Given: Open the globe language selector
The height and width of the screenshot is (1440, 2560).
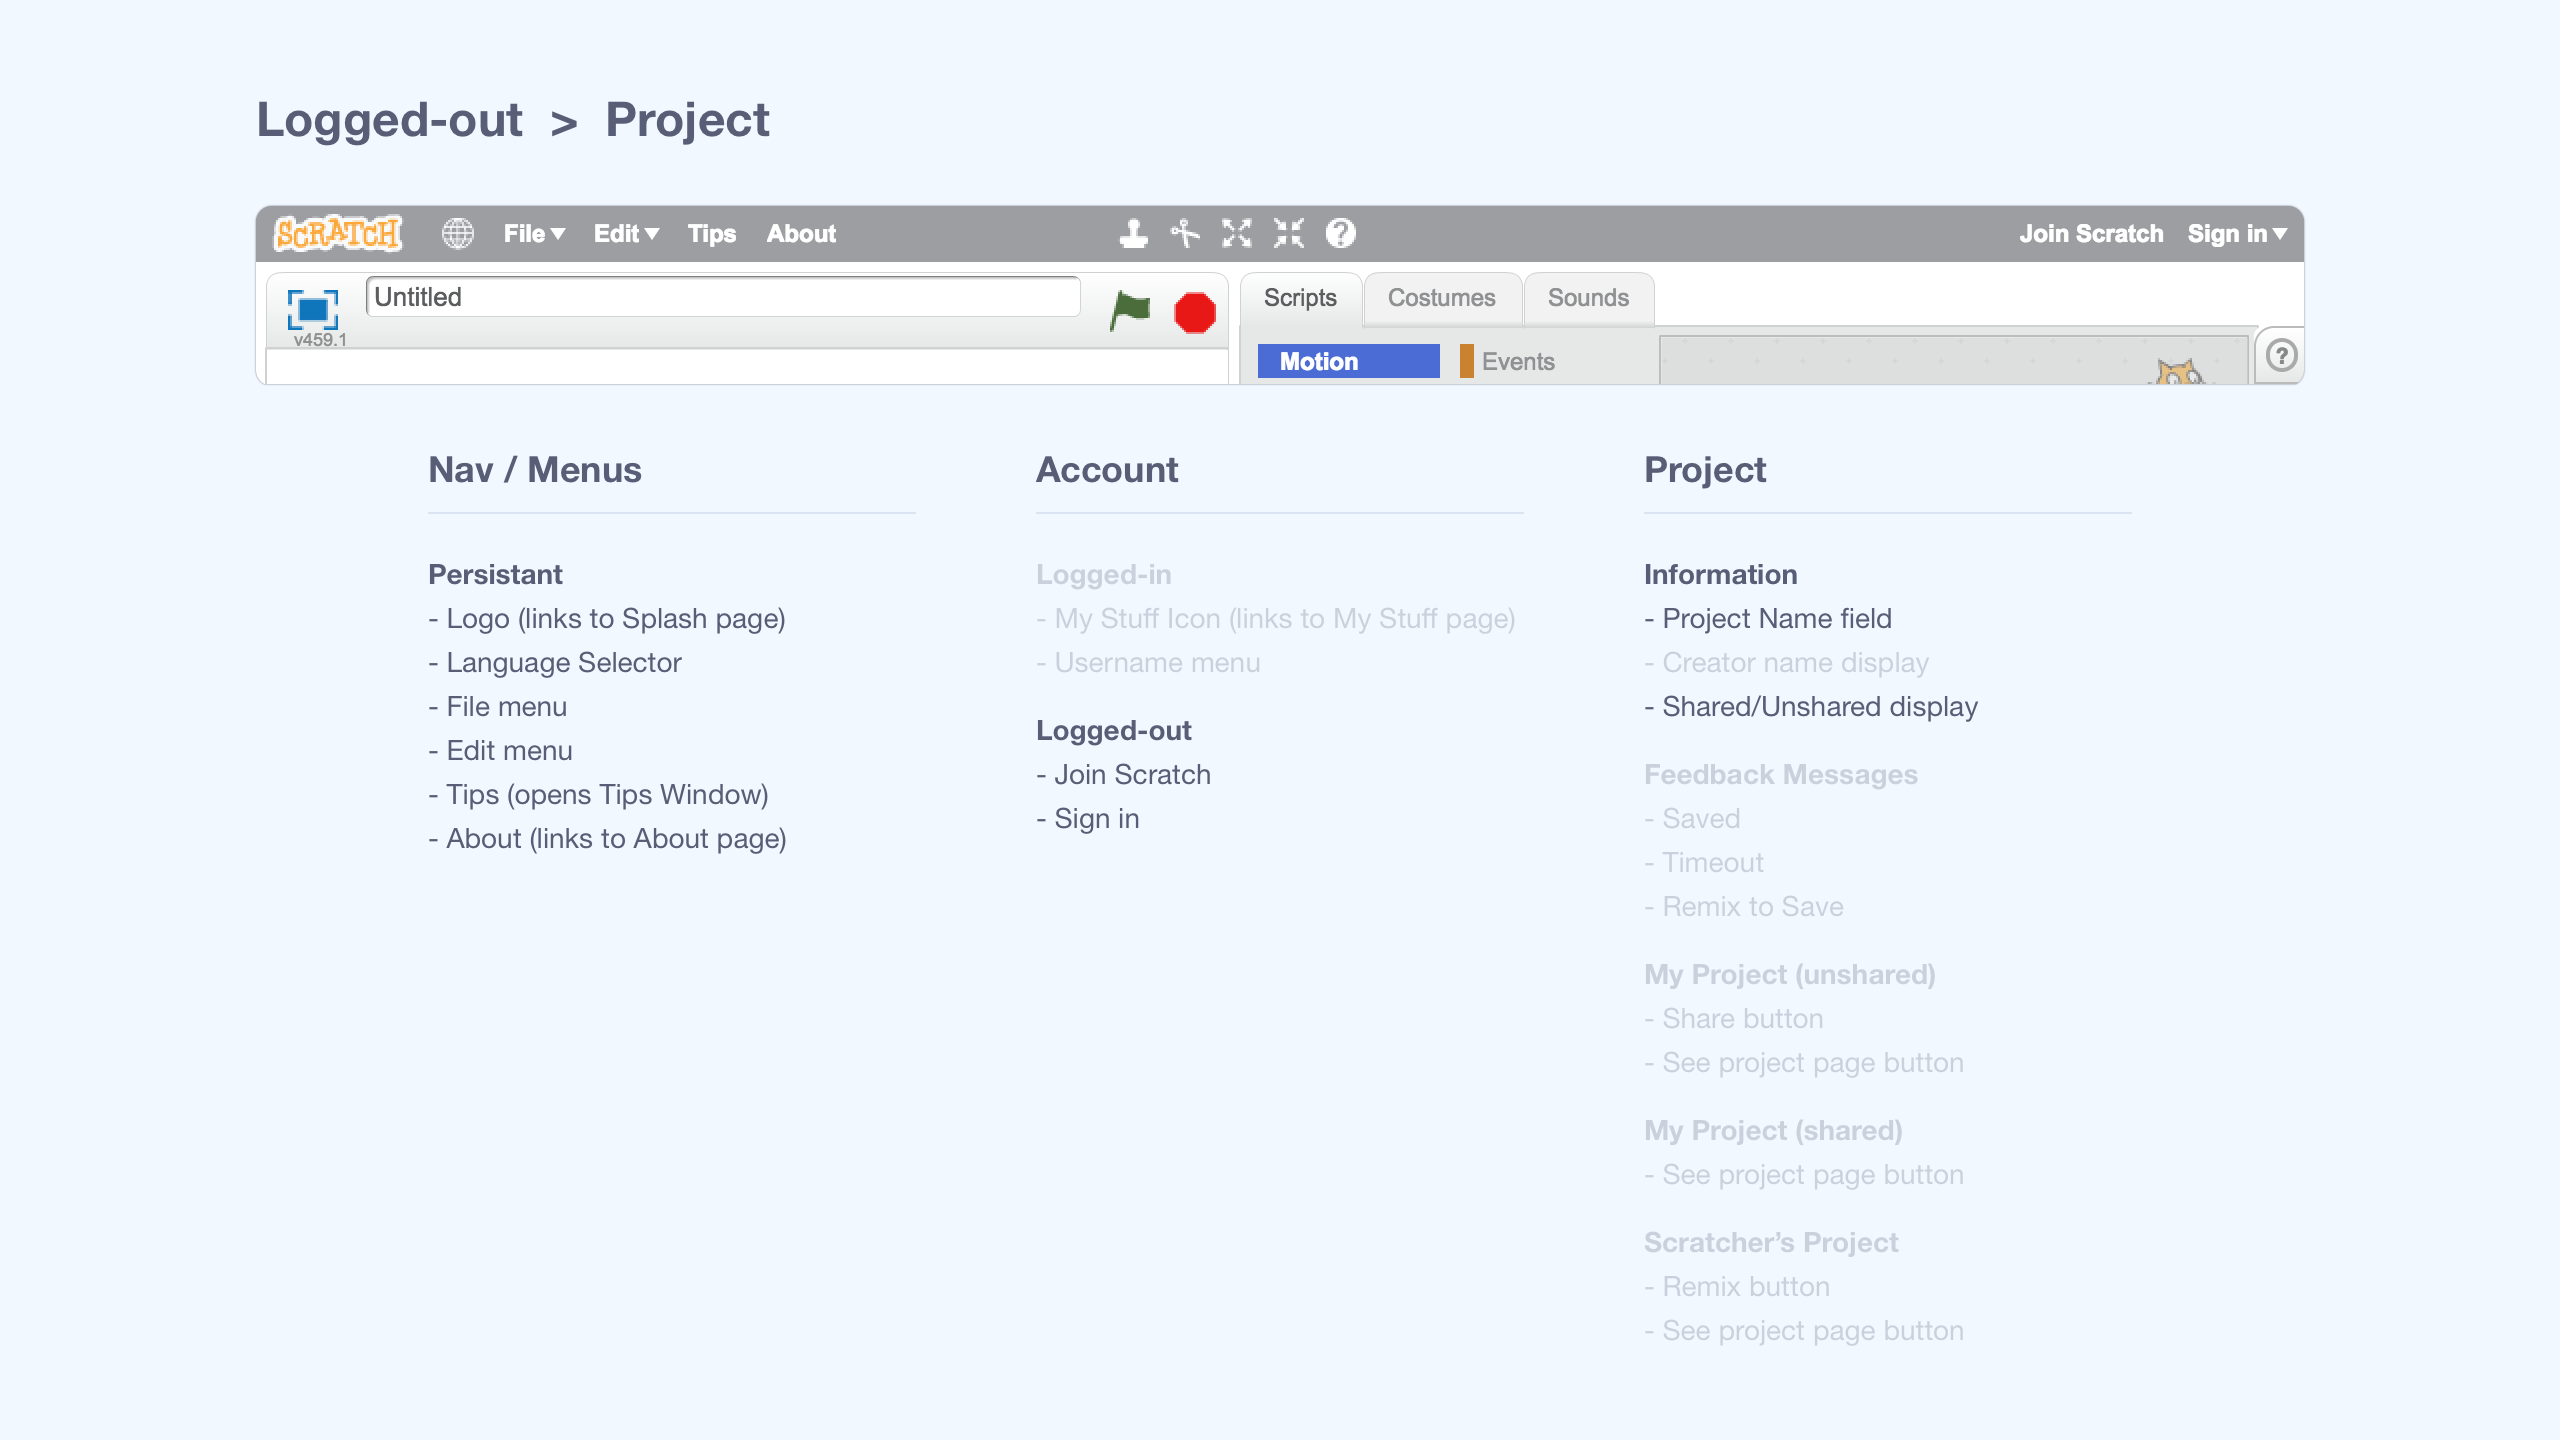Looking at the screenshot, I should (457, 233).
